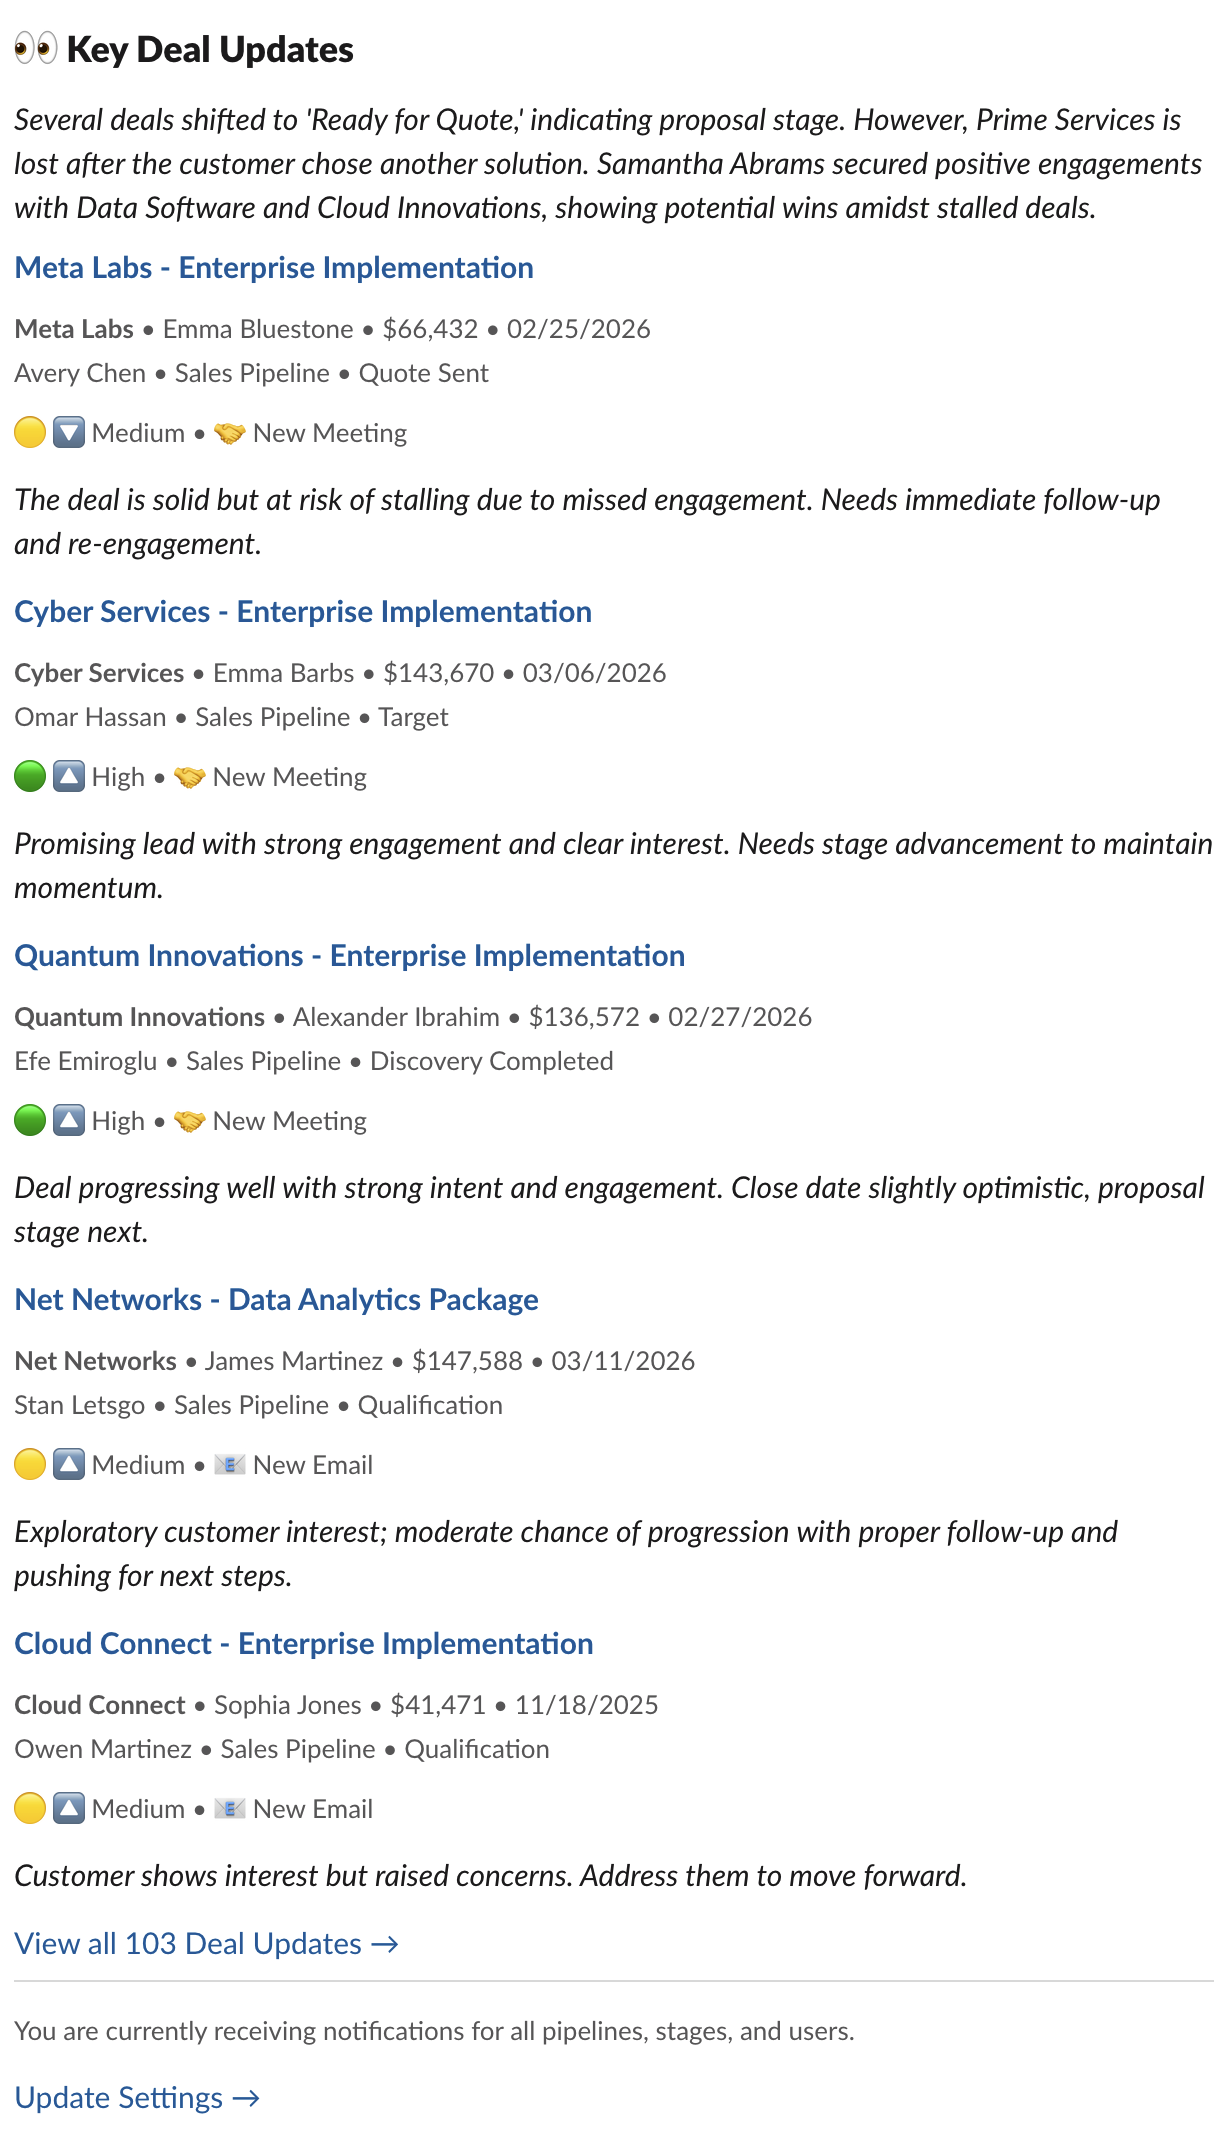Click Meta Labs yellow status circle
The width and height of the screenshot is (1224, 2152).
(x=30, y=433)
